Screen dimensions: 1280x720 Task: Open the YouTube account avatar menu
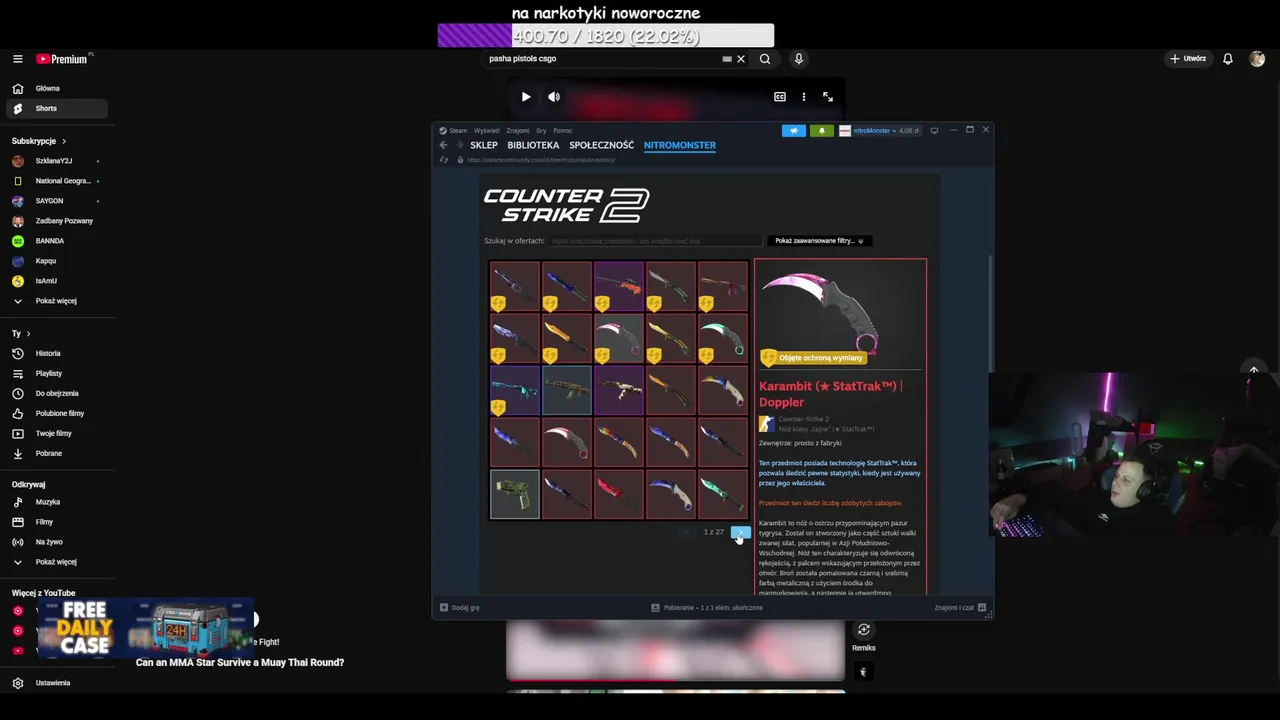point(1257,59)
